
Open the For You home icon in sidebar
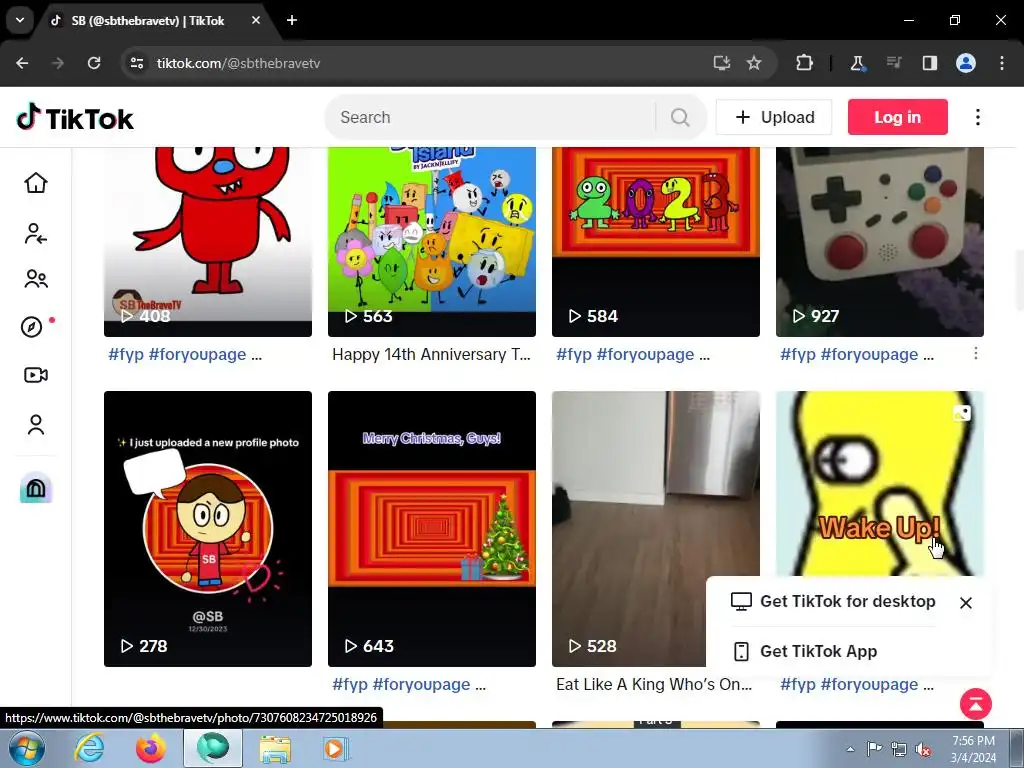tap(36, 183)
